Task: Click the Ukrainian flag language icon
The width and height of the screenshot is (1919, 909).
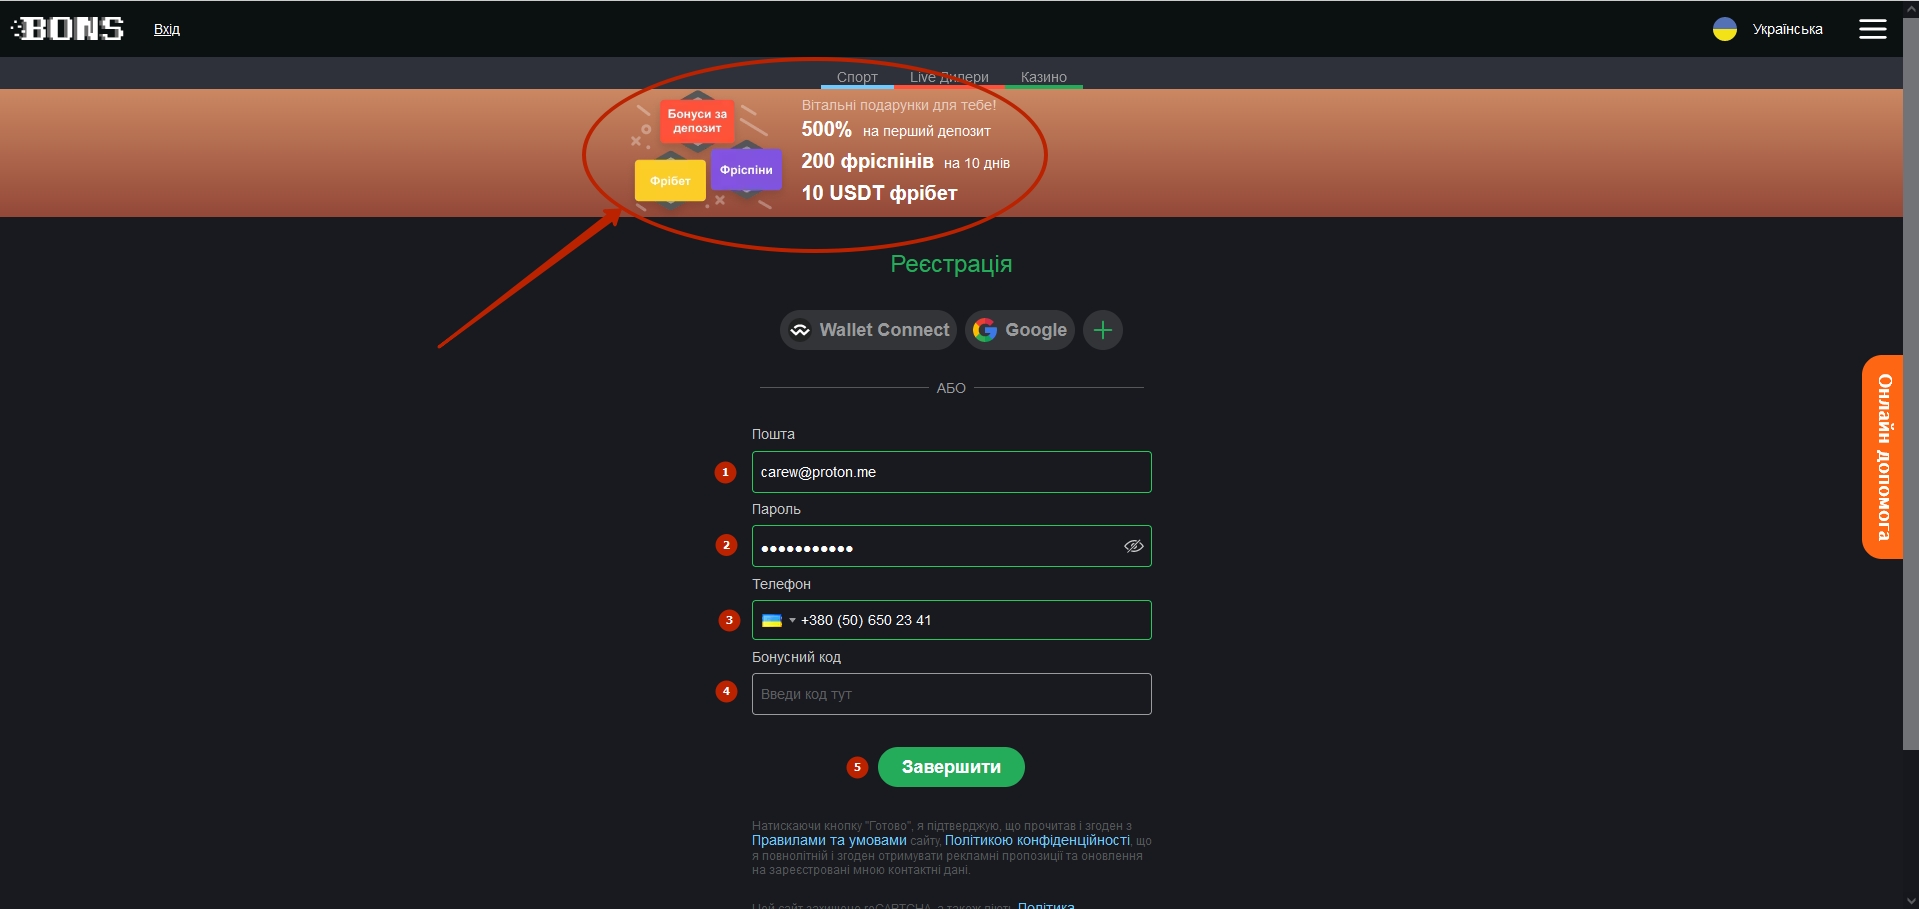Action: (1724, 29)
